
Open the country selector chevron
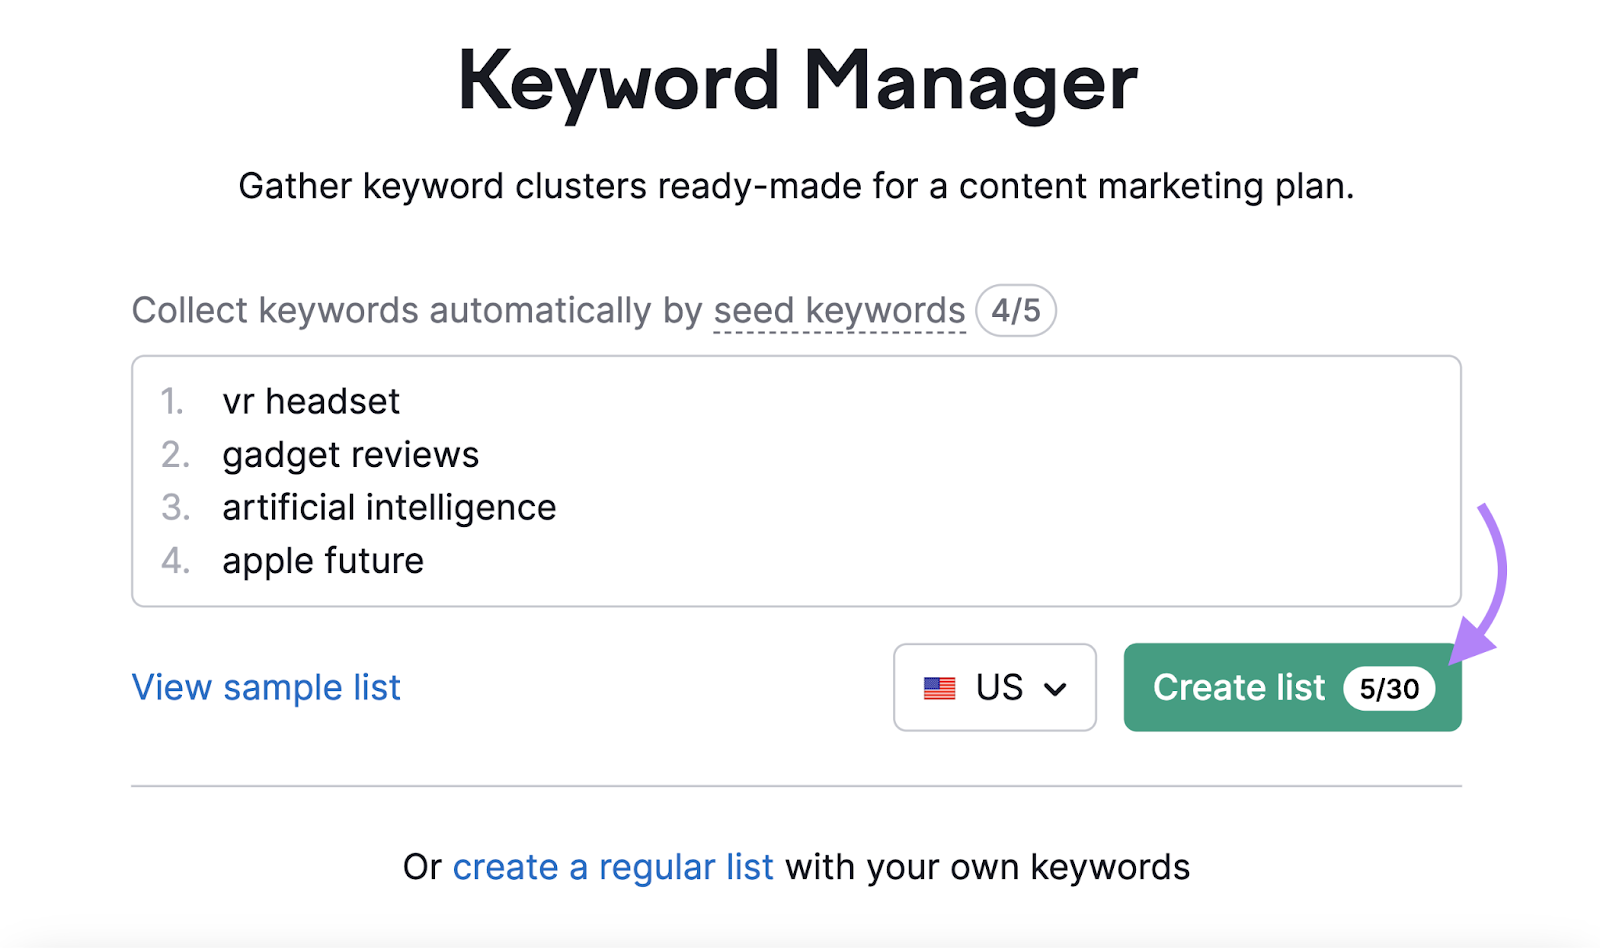tap(1057, 688)
